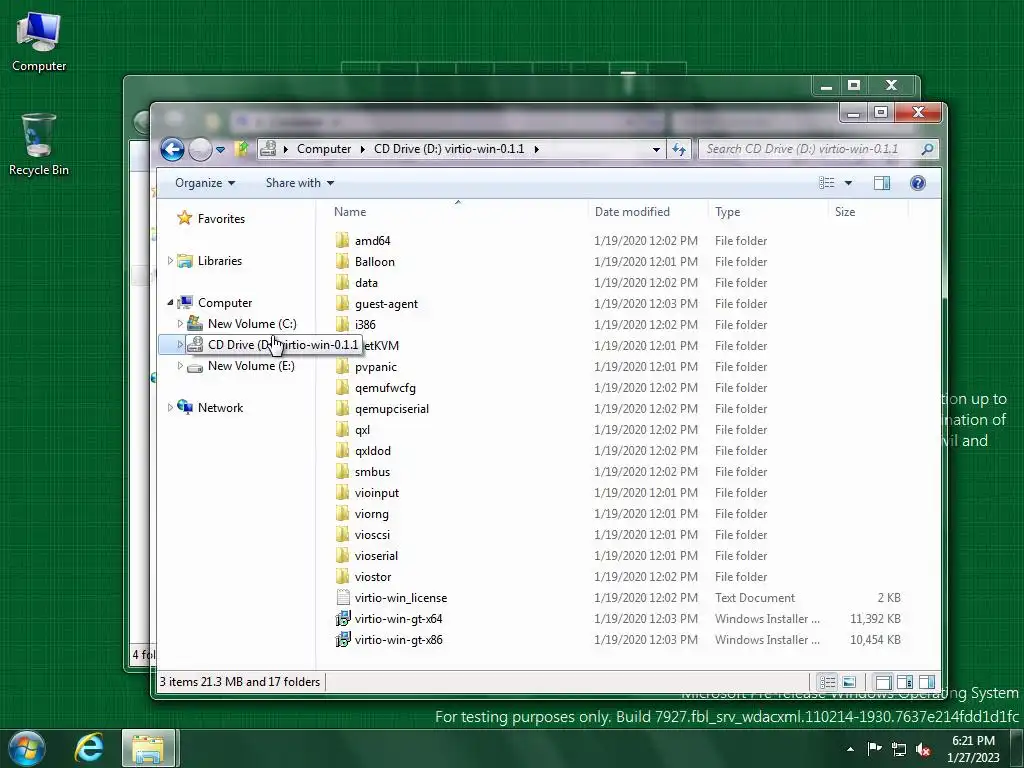Select New Volume (C:) drive

(x=251, y=324)
